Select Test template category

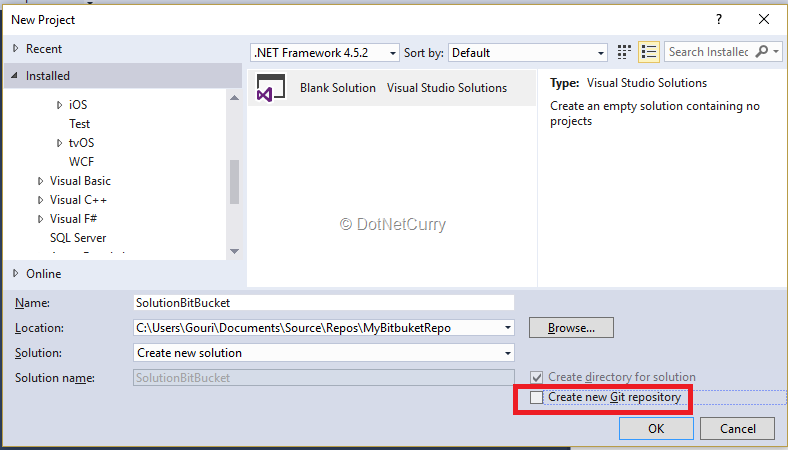79,124
